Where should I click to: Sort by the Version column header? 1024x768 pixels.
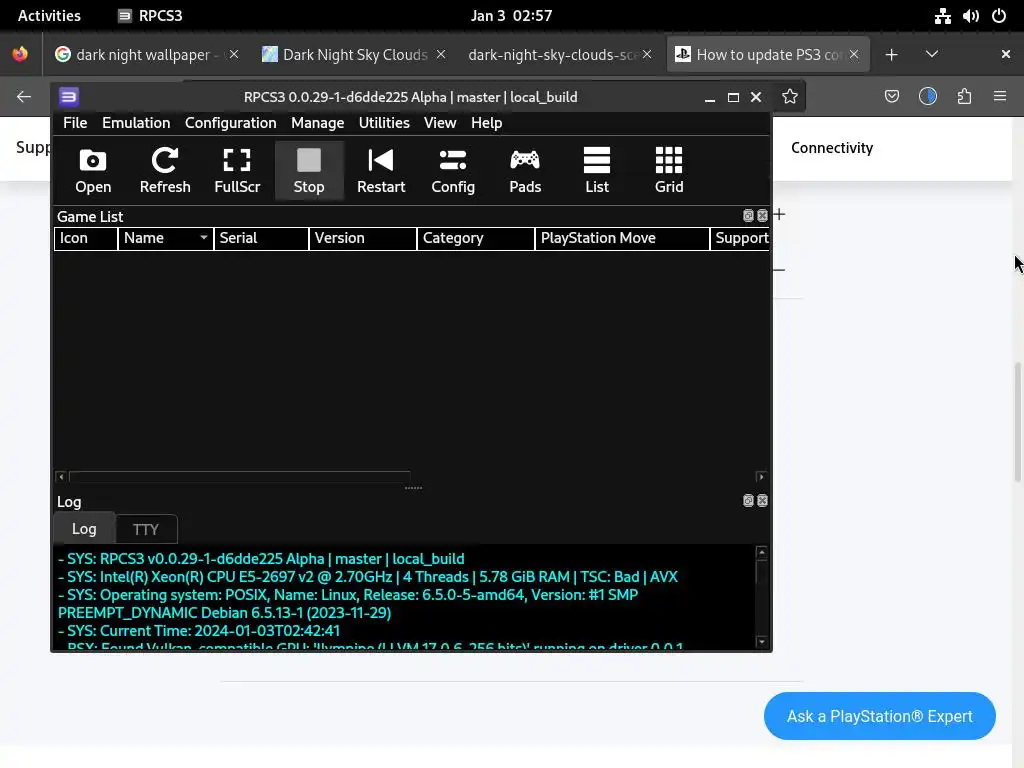coord(362,238)
